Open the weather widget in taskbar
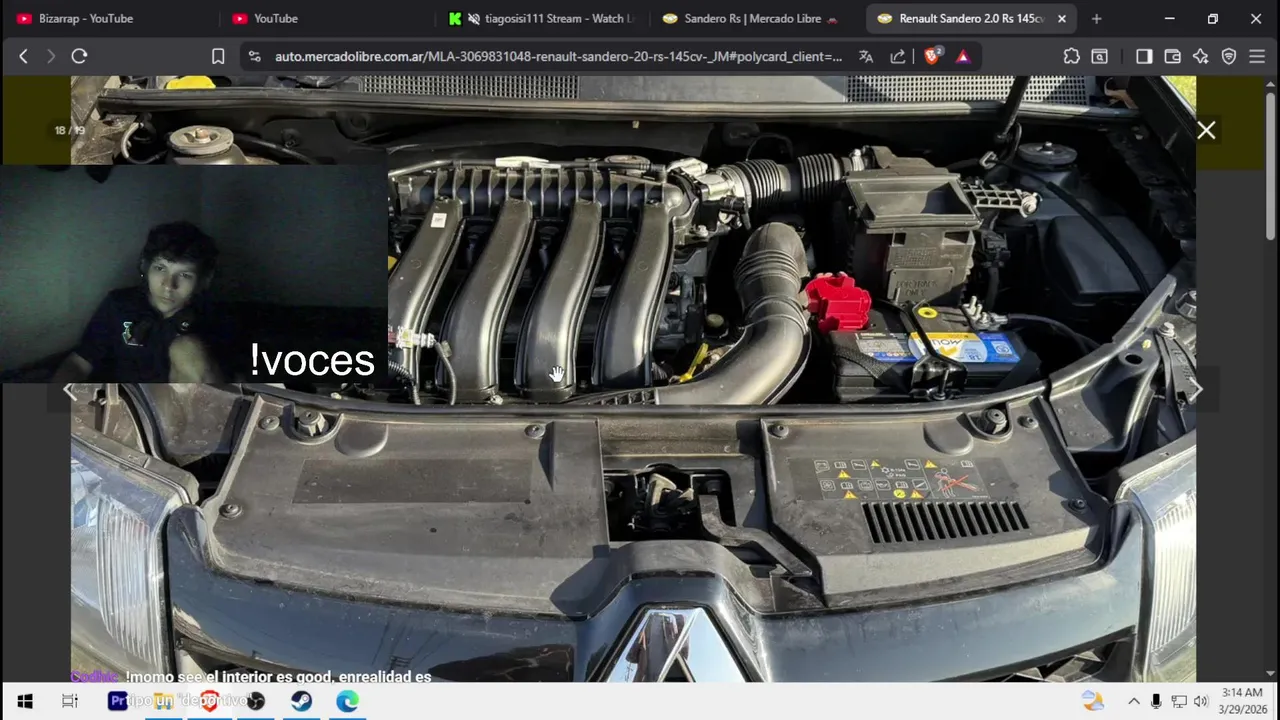 coord(1093,701)
